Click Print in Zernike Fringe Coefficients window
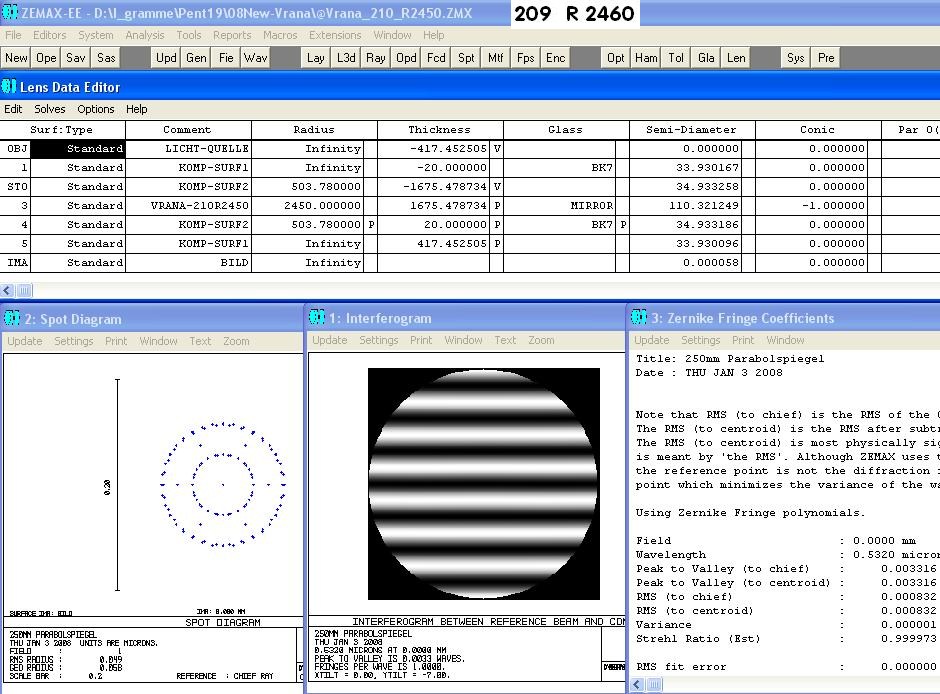Screen dimensions: 940x694 pyautogui.click(x=743, y=340)
